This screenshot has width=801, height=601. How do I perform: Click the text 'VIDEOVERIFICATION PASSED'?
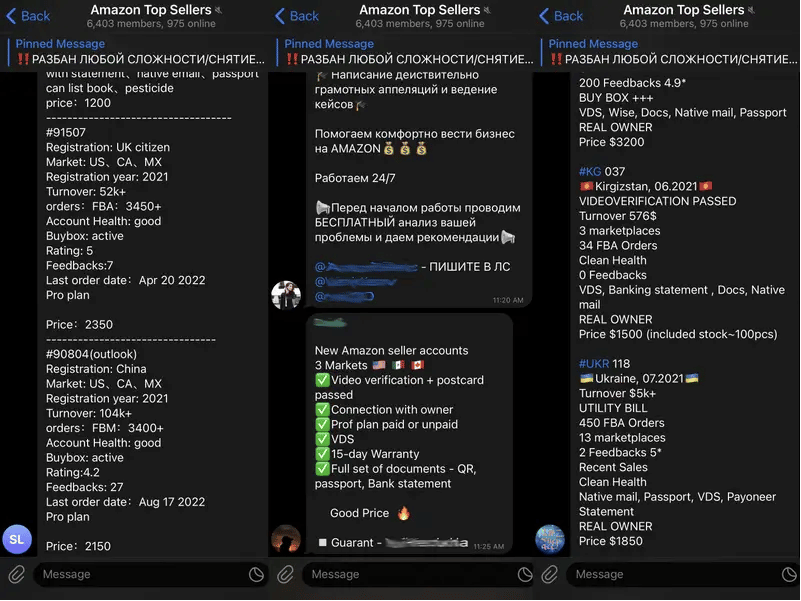[657, 201]
